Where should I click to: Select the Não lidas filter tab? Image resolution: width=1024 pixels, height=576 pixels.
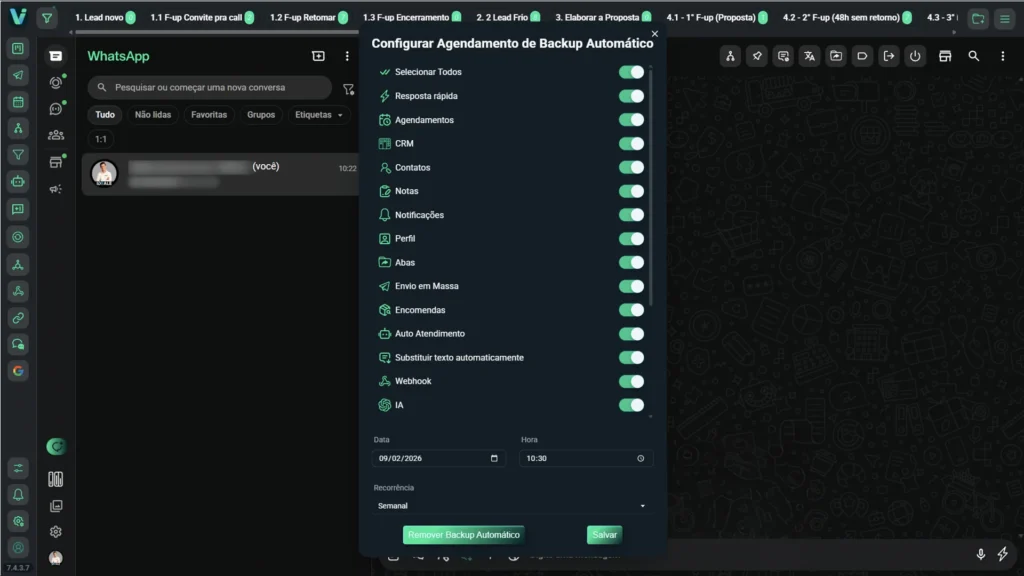[x=153, y=115]
